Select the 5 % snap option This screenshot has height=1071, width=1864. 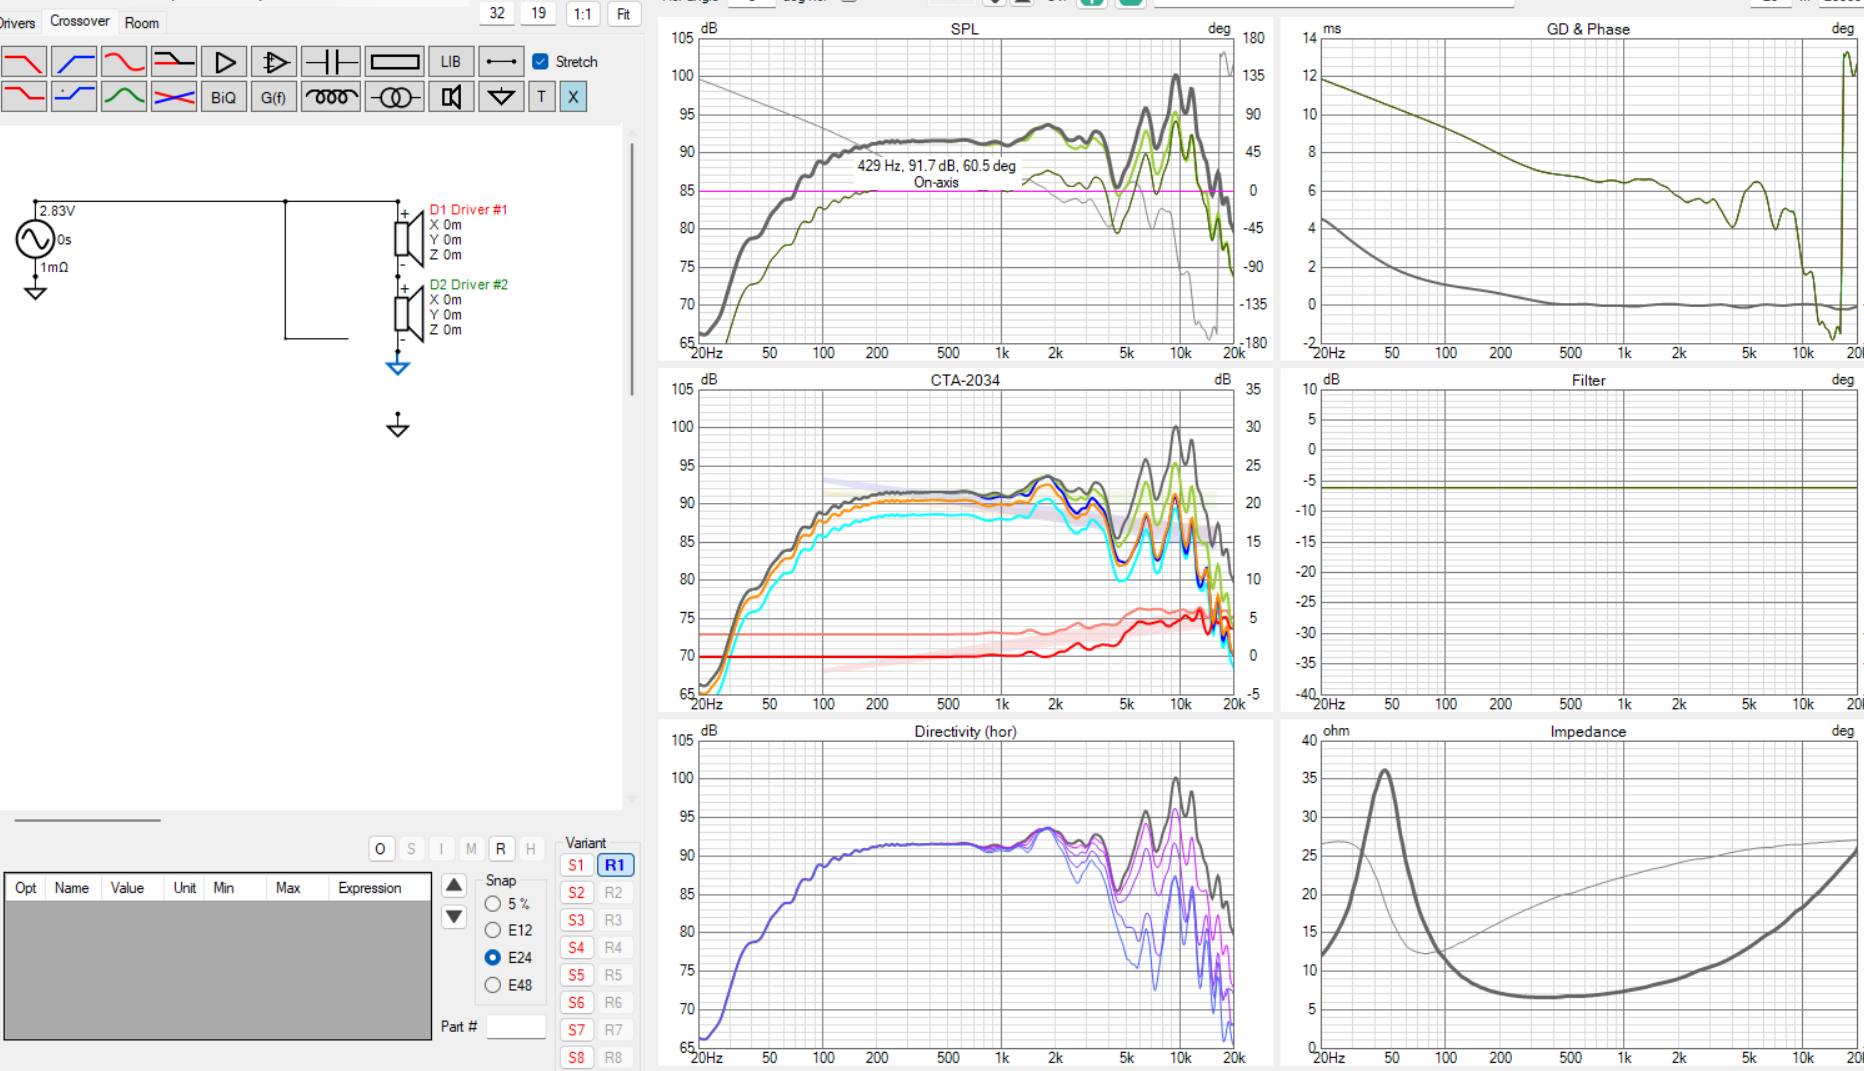point(493,903)
